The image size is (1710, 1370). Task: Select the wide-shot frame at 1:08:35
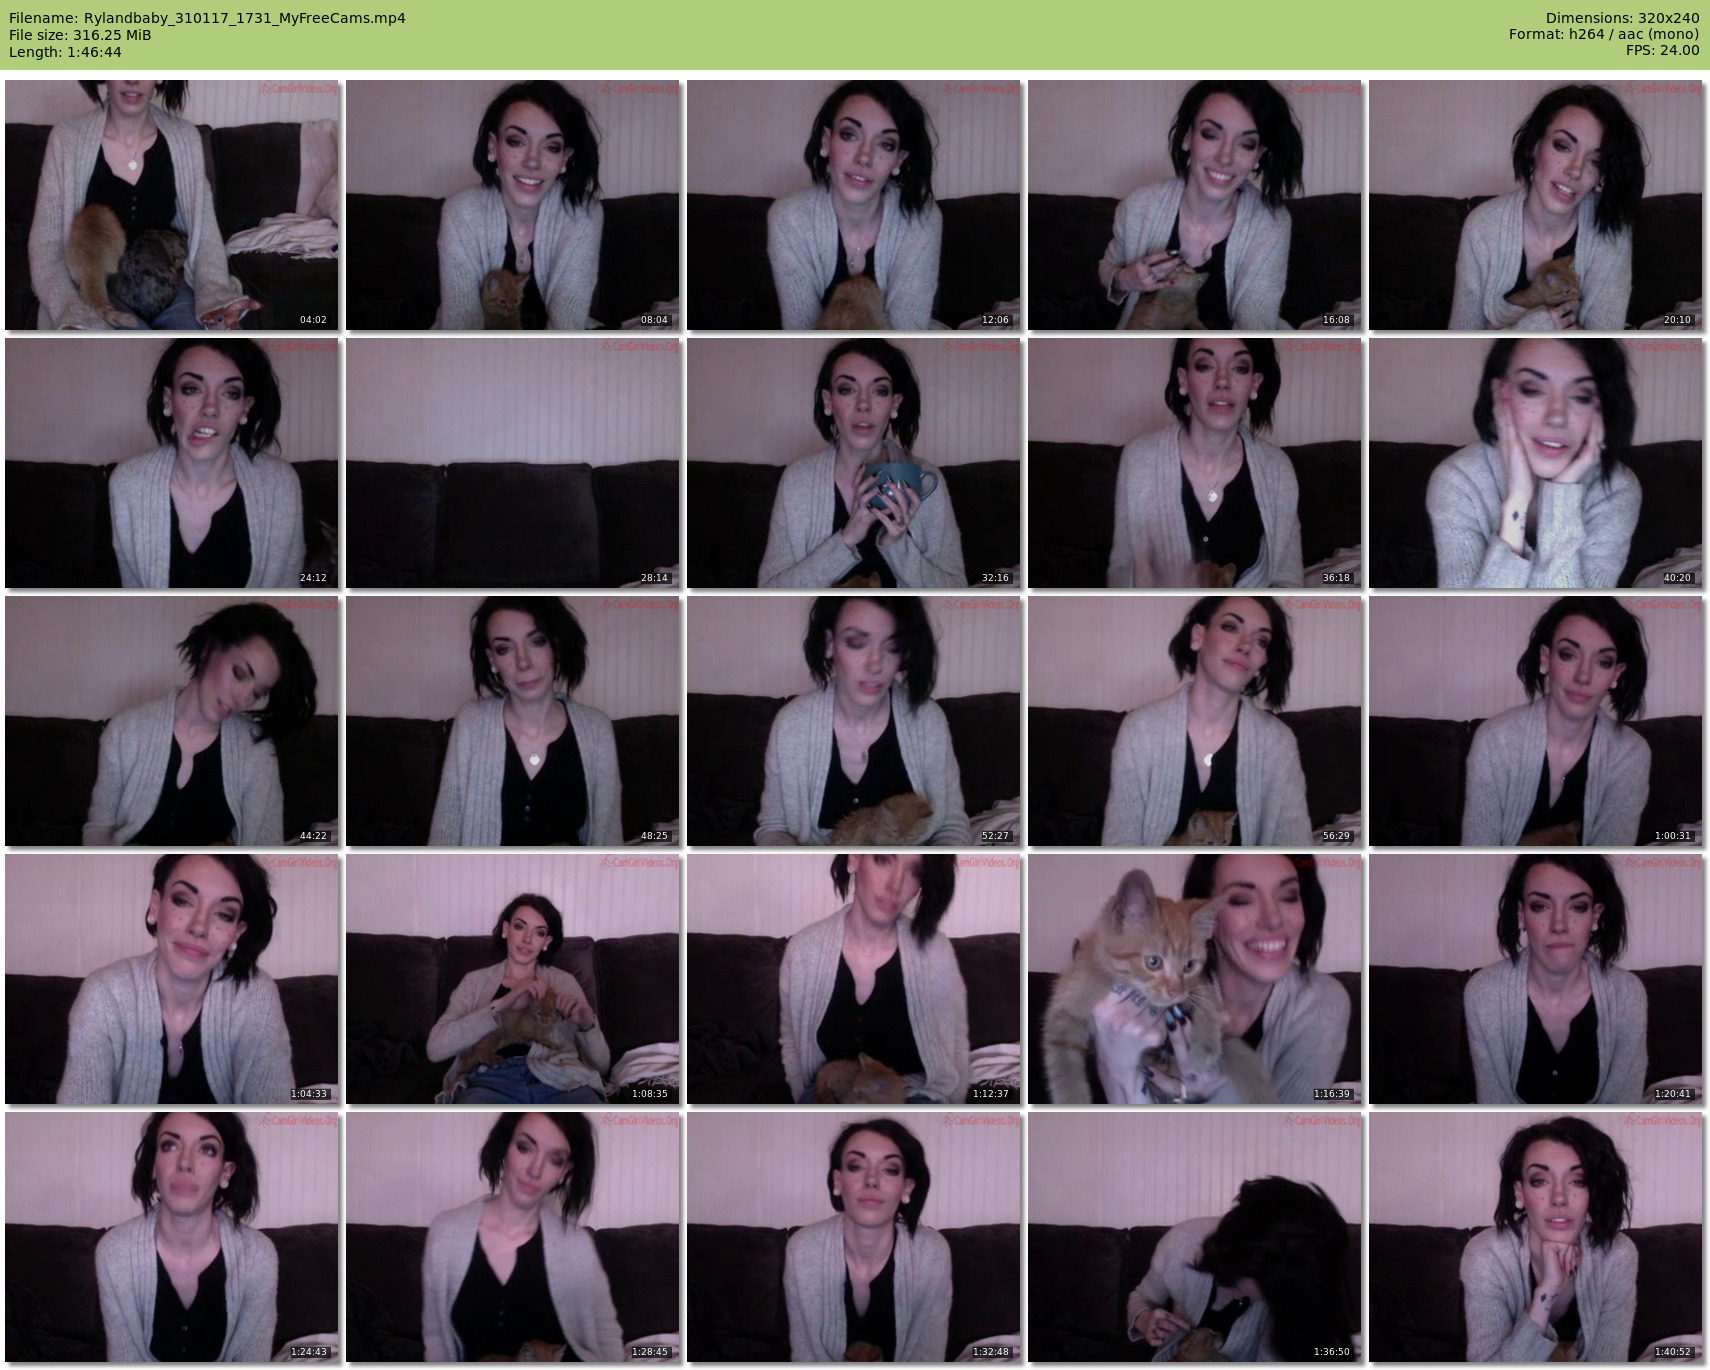(x=513, y=979)
